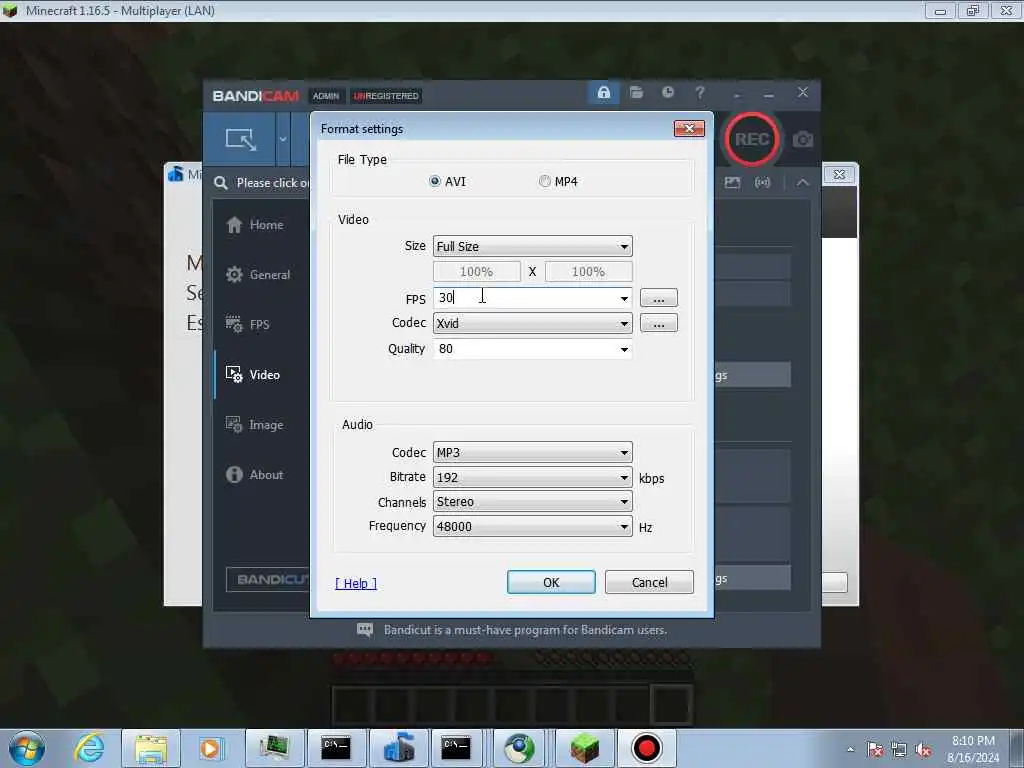Click the red REC record button
The height and width of the screenshot is (768, 1024).
pos(752,139)
